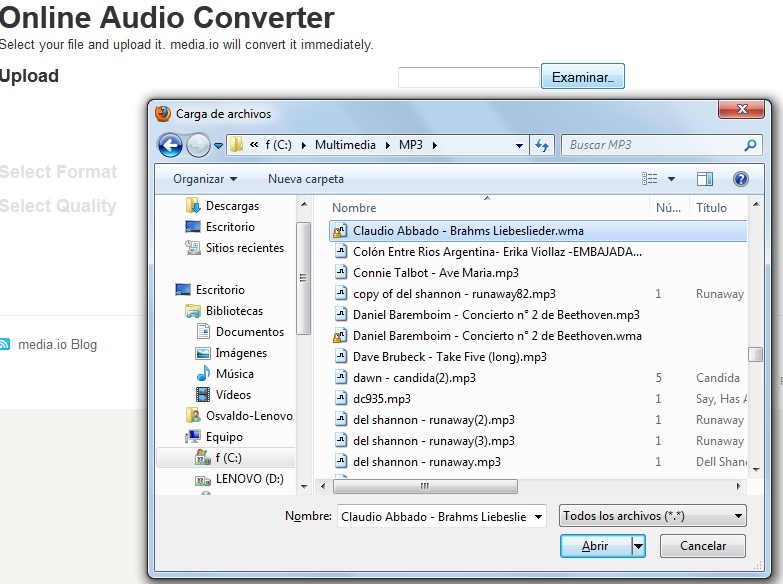783x584 pixels.
Task: Click the change view icon in toolbar
Action: click(650, 179)
